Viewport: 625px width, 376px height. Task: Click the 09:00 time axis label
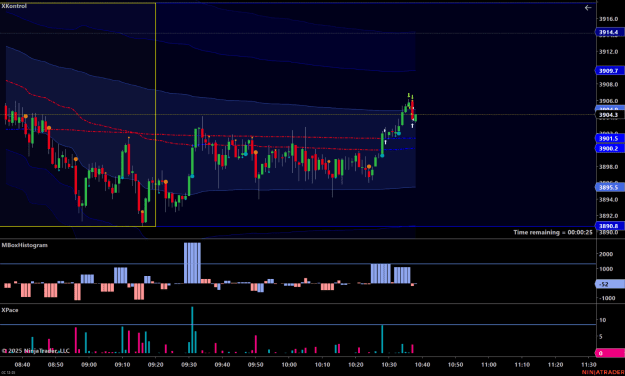(89, 364)
